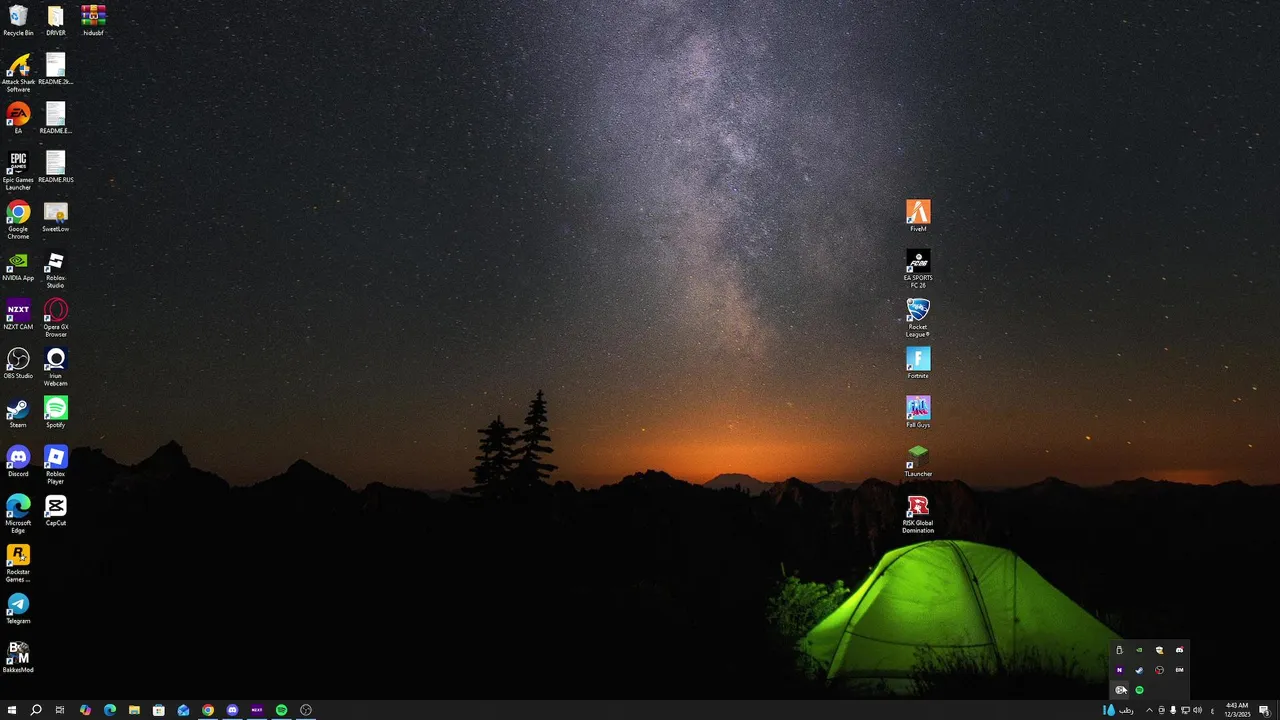The height and width of the screenshot is (720, 1280).
Task: Select CapCut desktop shortcut
Action: point(56,510)
